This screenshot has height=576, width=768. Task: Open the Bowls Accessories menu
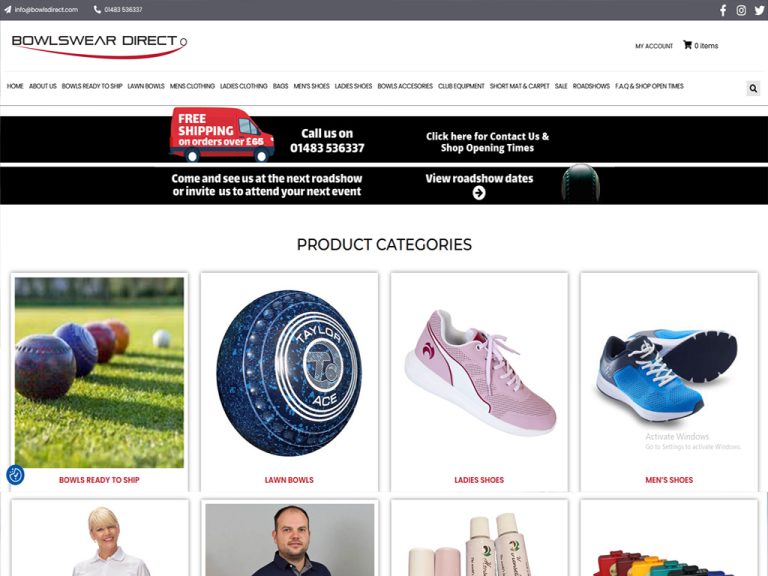[x=405, y=86]
